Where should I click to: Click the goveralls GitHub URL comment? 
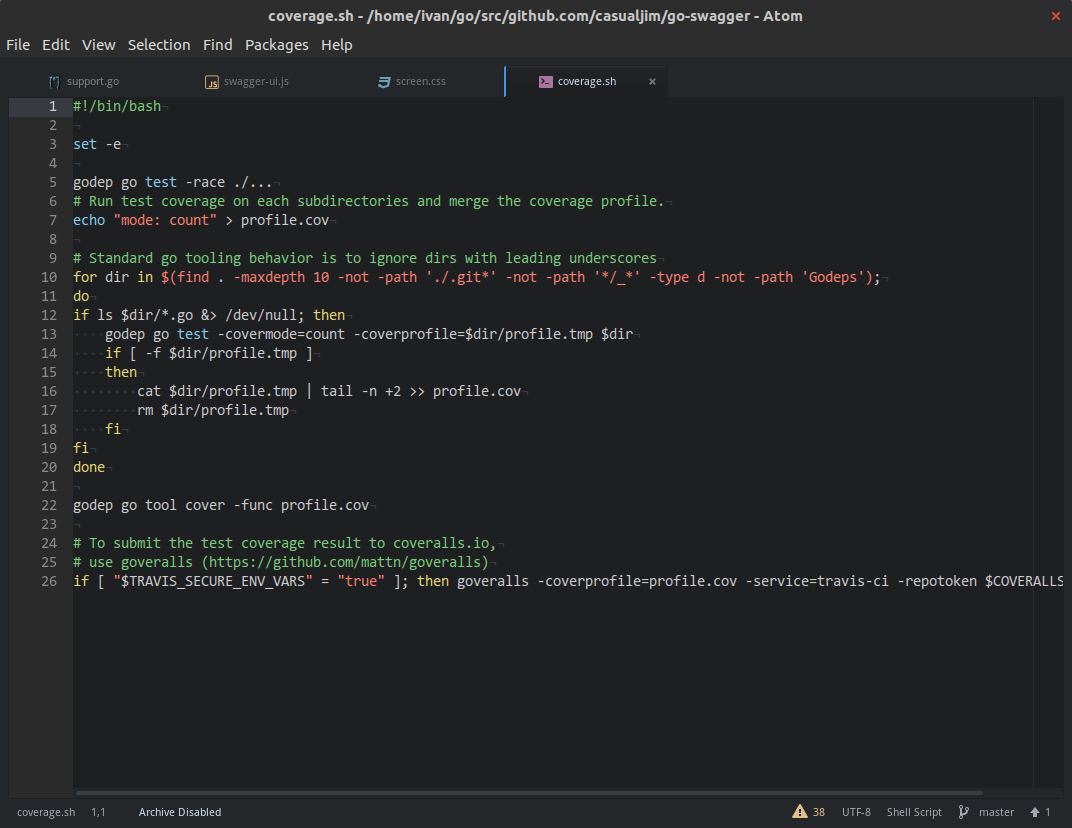pyautogui.click(x=281, y=562)
